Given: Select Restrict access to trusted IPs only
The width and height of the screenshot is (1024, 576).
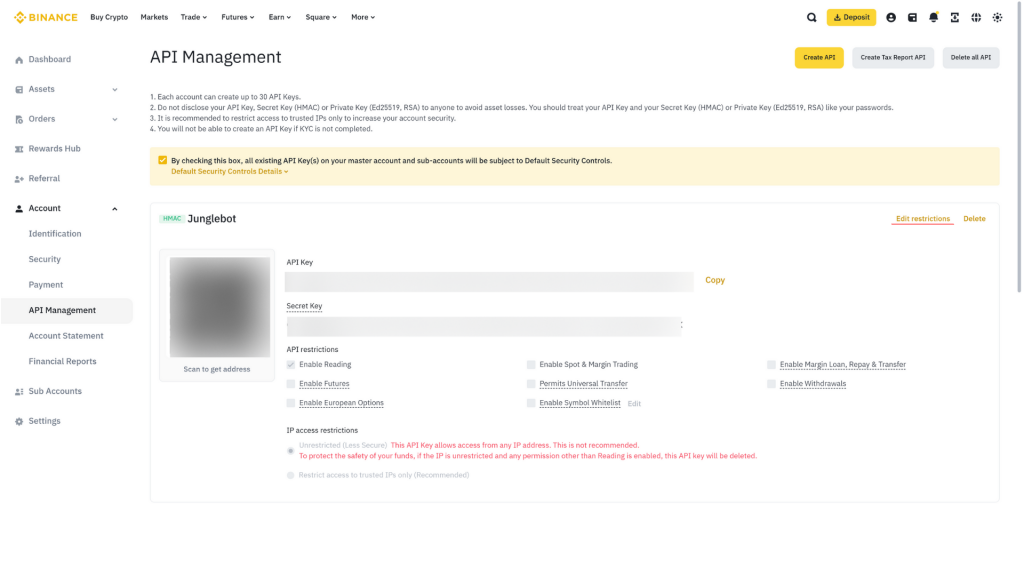Looking at the screenshot, I should 291,475.
